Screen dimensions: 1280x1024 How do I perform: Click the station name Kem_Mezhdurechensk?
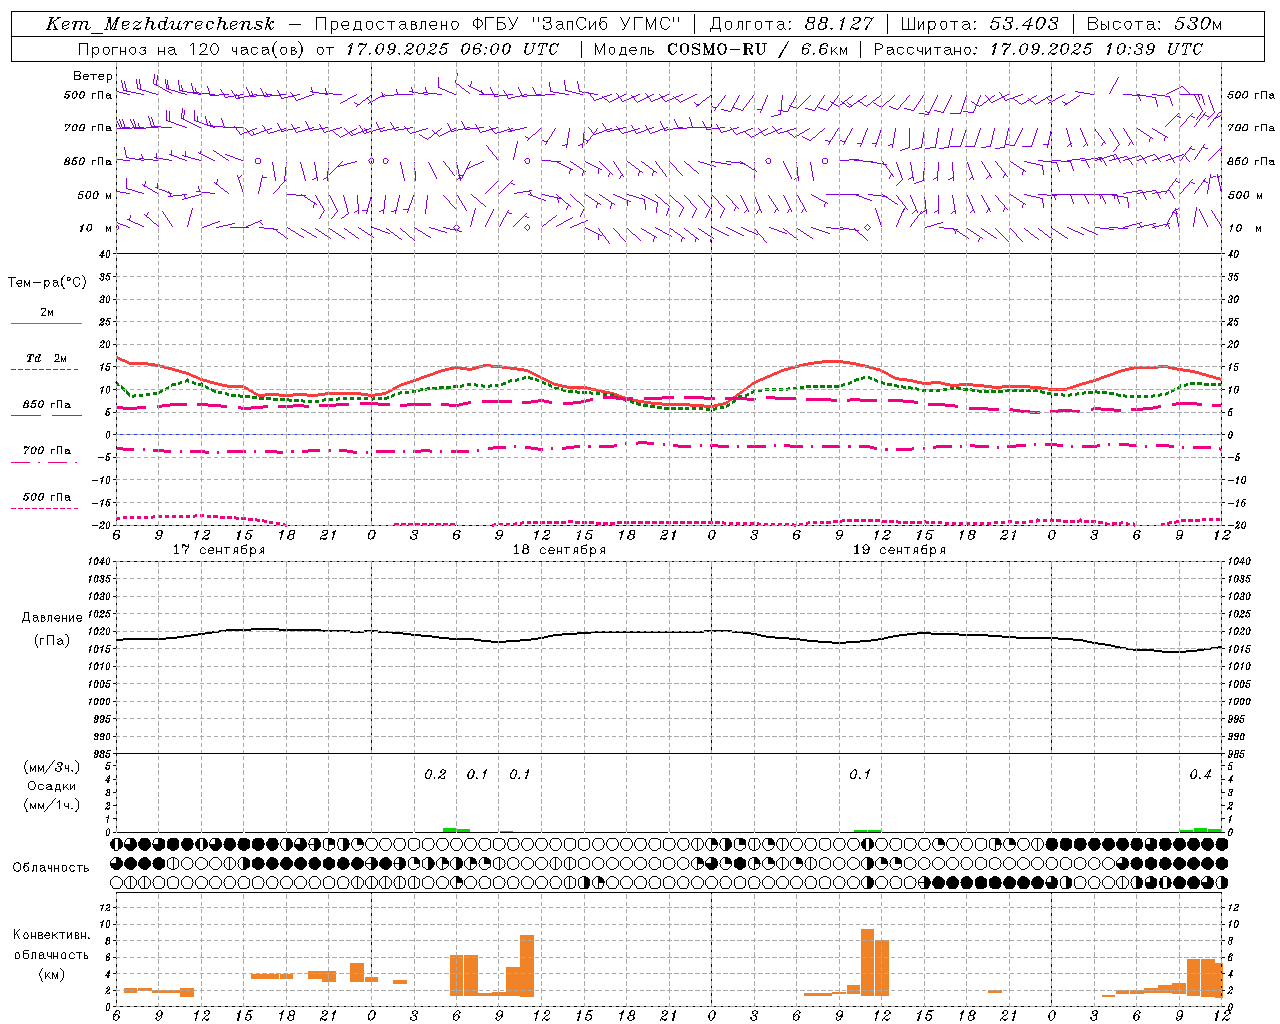coord(160,24)
